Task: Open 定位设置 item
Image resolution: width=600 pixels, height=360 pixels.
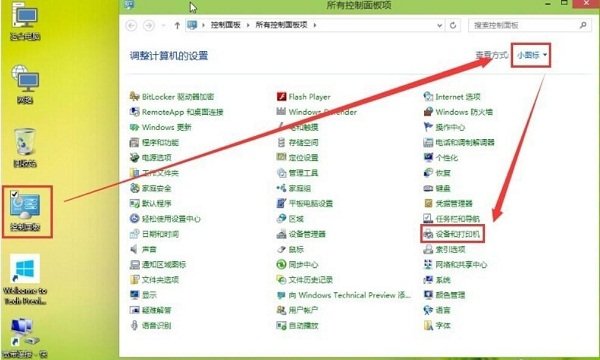Action: coord(297,158)
